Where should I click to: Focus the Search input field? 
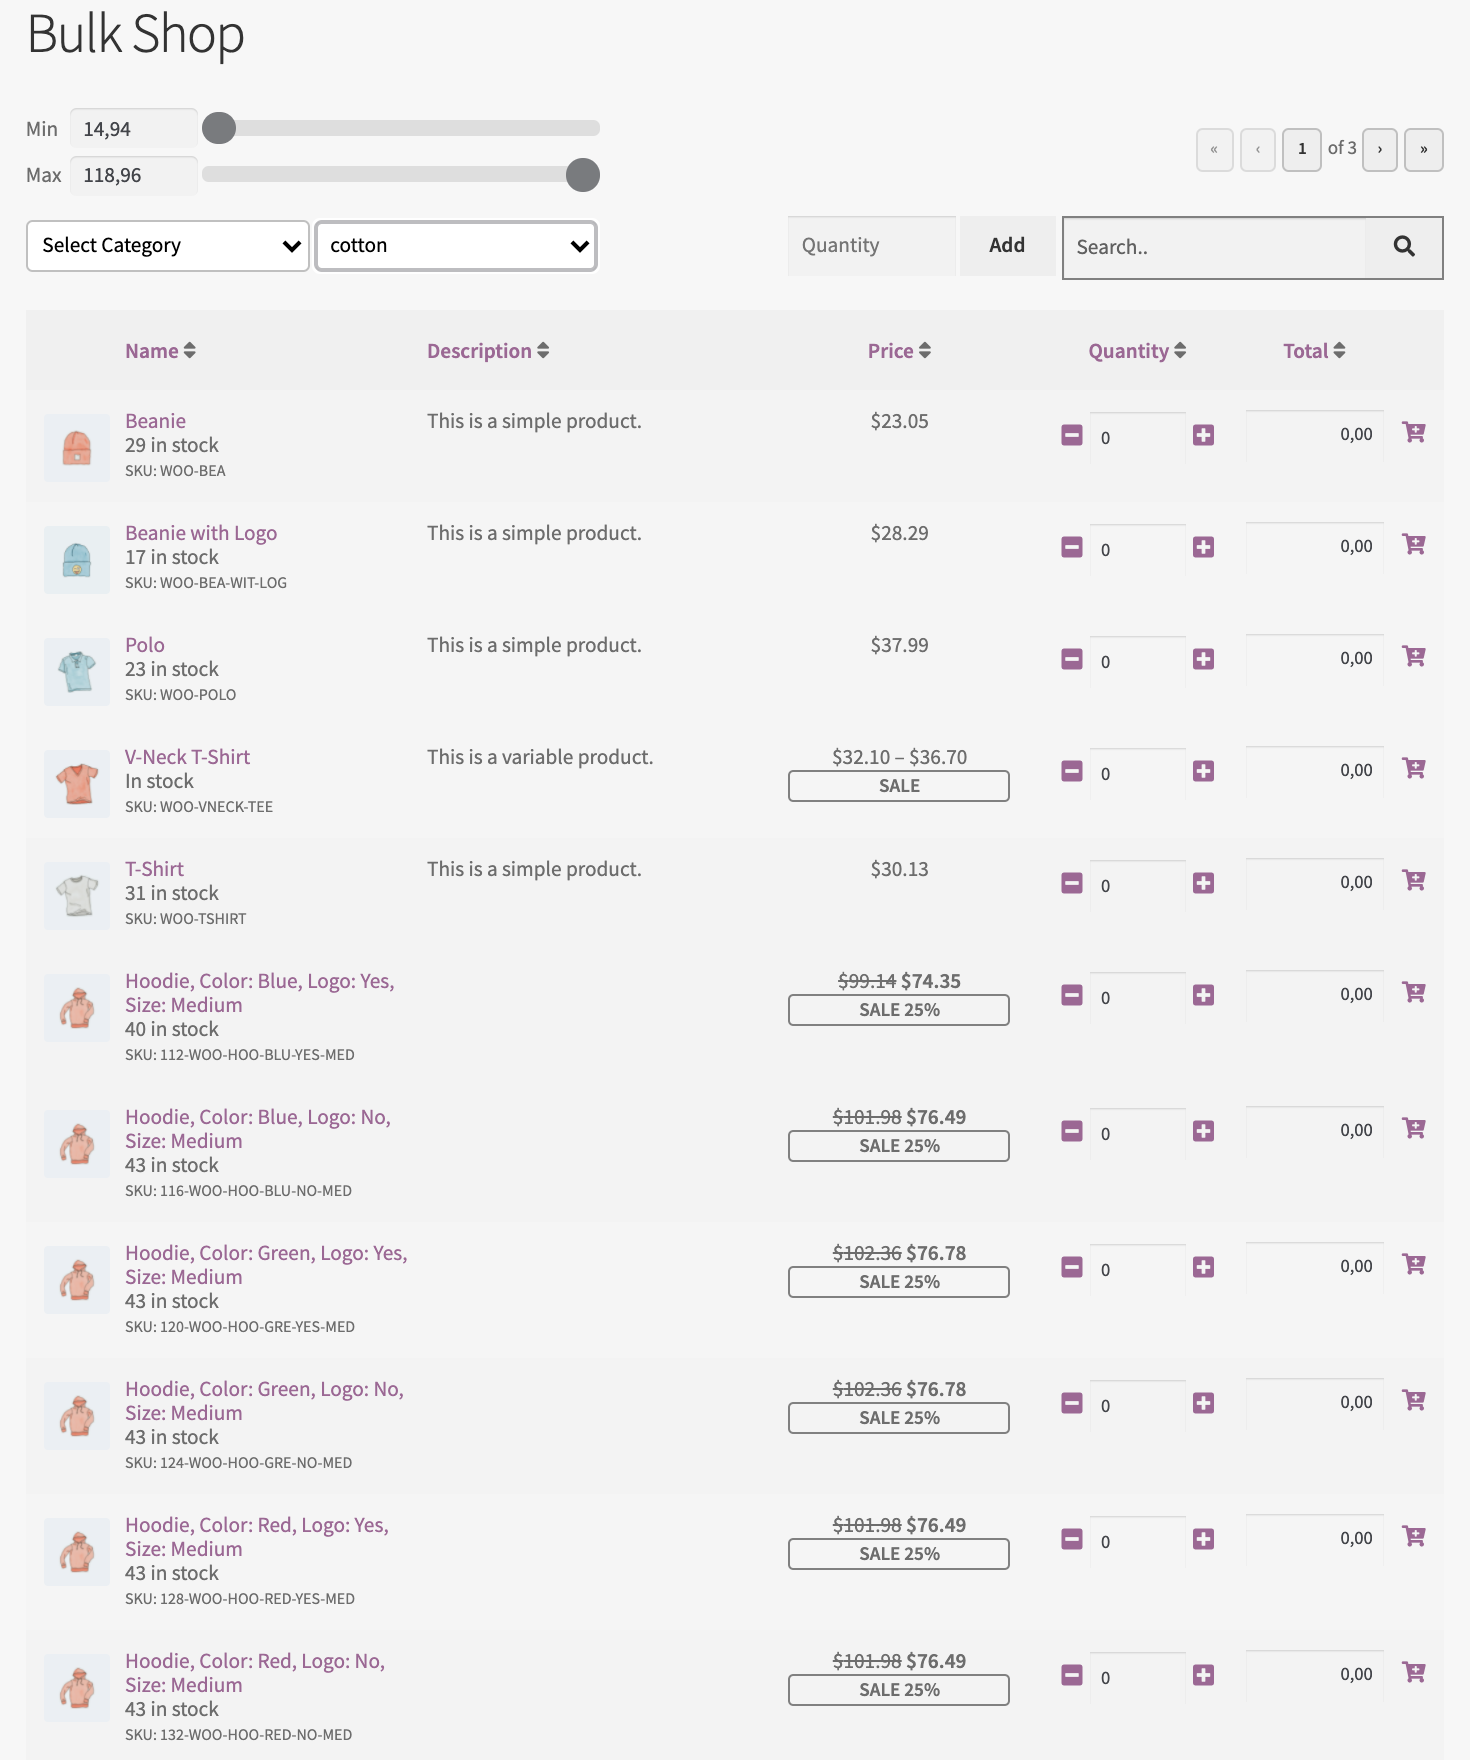pos(1214,247)
